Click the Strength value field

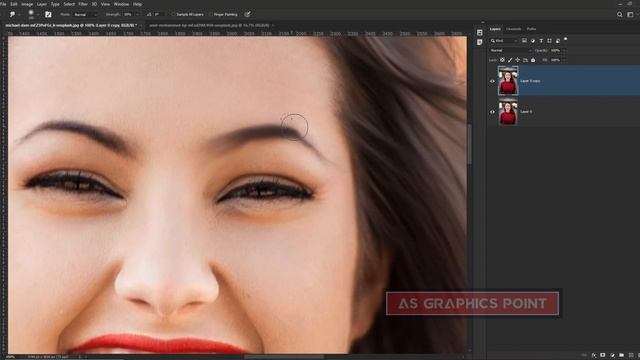(x=128, y=14)
